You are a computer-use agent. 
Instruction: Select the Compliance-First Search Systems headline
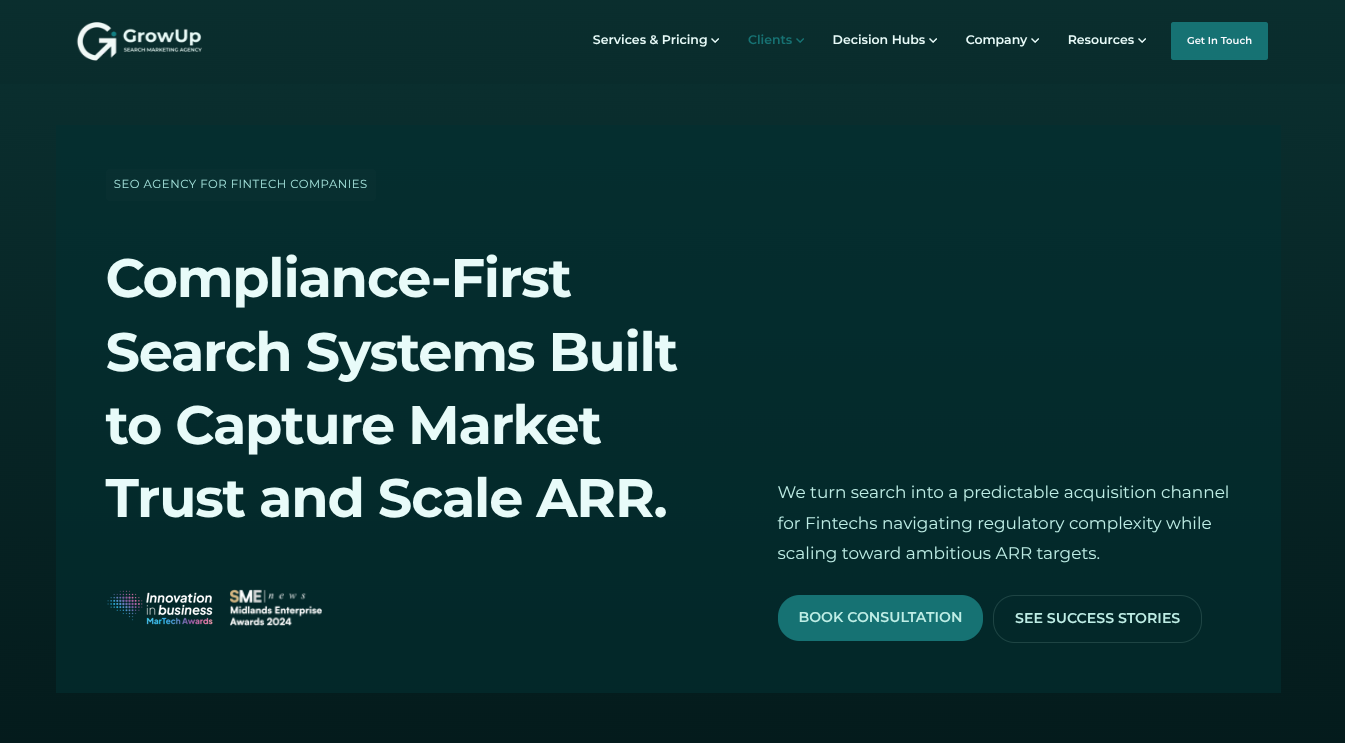click(x=391, y=388)
